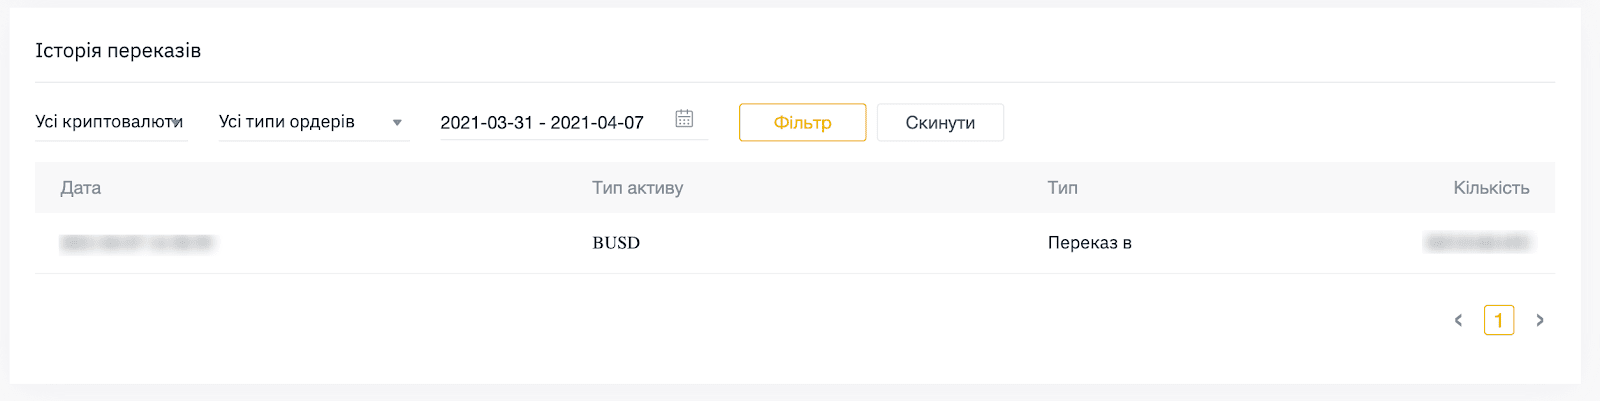
Task: Click the date range input field
Action: [x=574, y=122]
